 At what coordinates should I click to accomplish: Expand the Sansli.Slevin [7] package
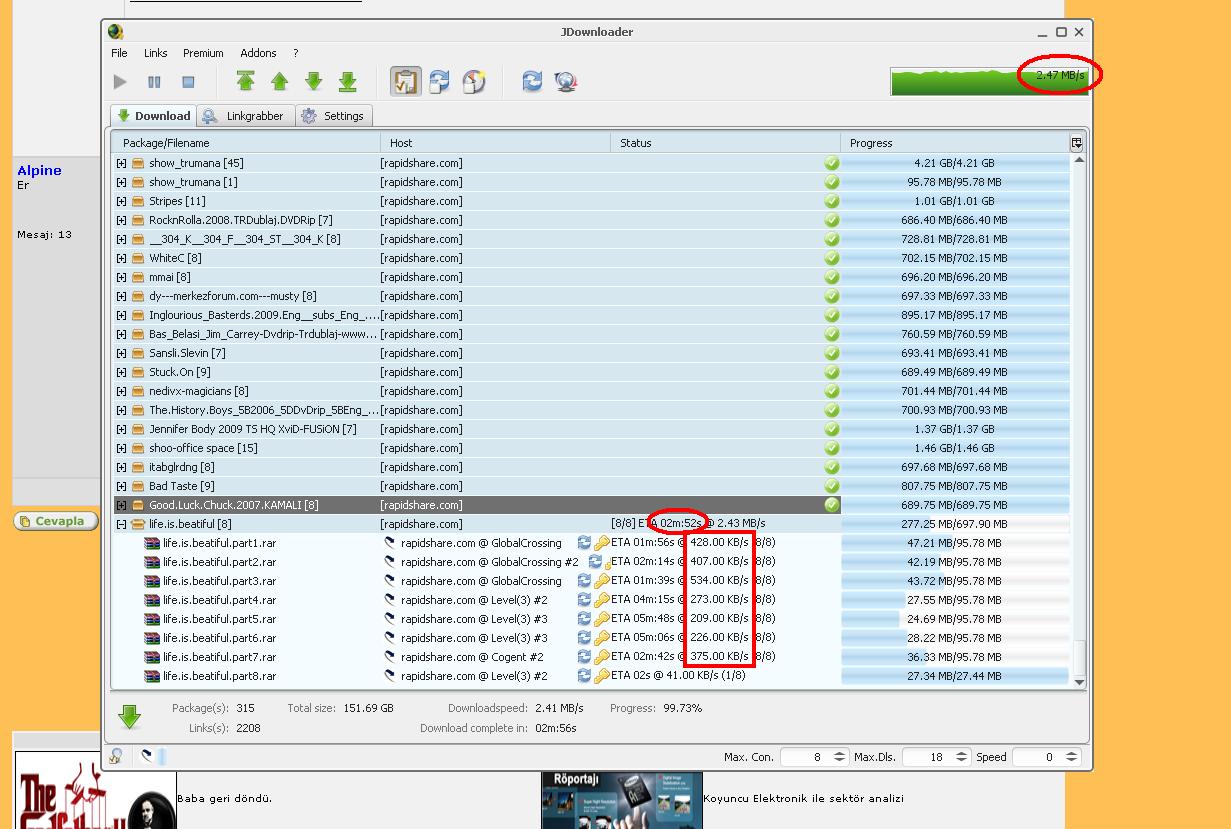(122, 353)
